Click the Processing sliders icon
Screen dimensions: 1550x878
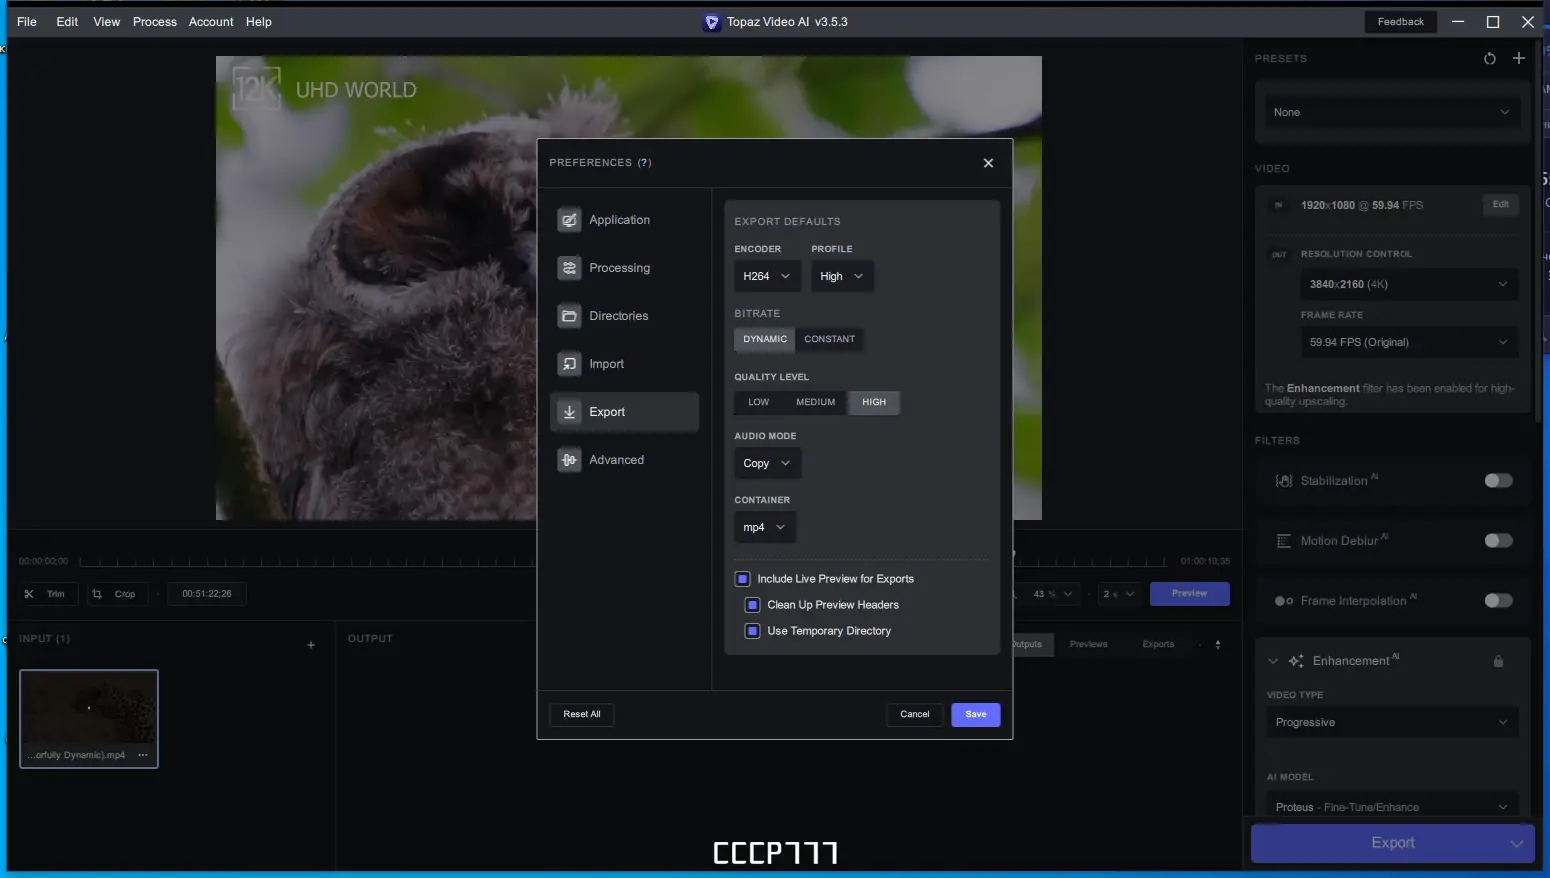(x=569, y=268)
